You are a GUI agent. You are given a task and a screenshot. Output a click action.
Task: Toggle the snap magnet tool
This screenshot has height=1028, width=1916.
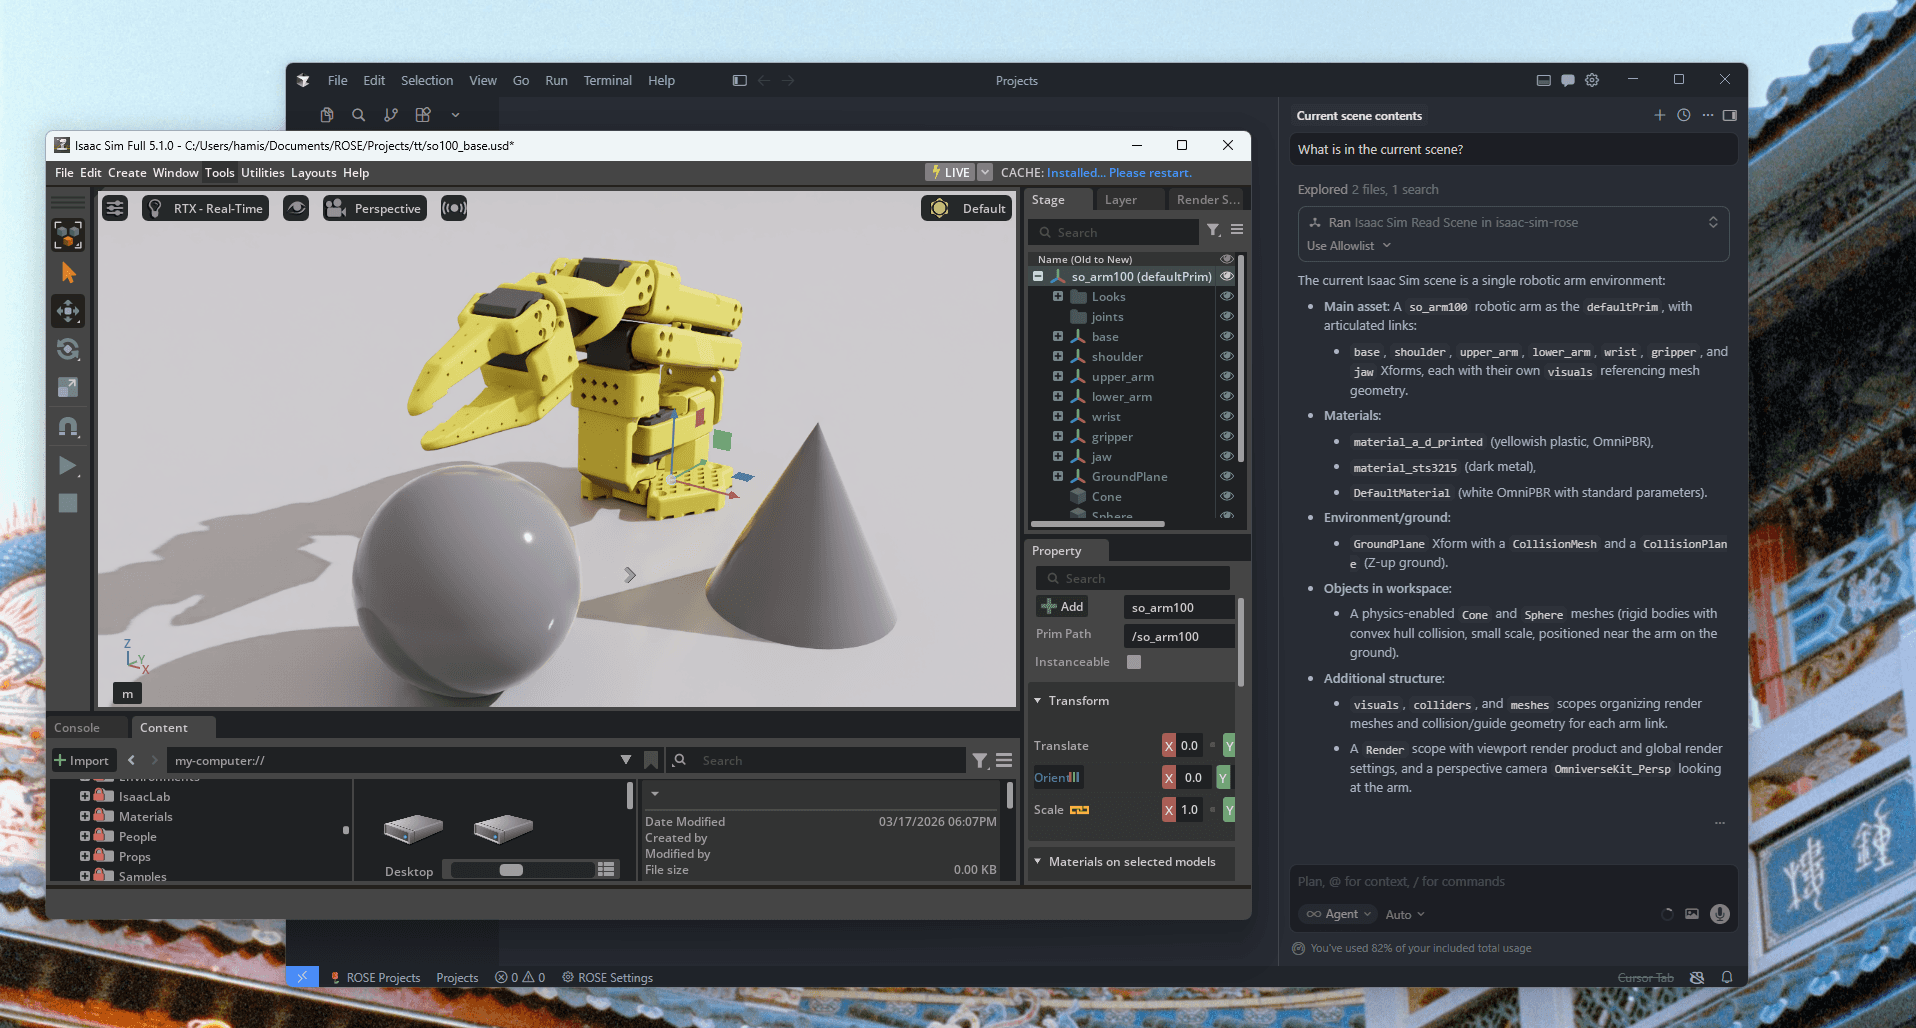[x=68, y=427]
